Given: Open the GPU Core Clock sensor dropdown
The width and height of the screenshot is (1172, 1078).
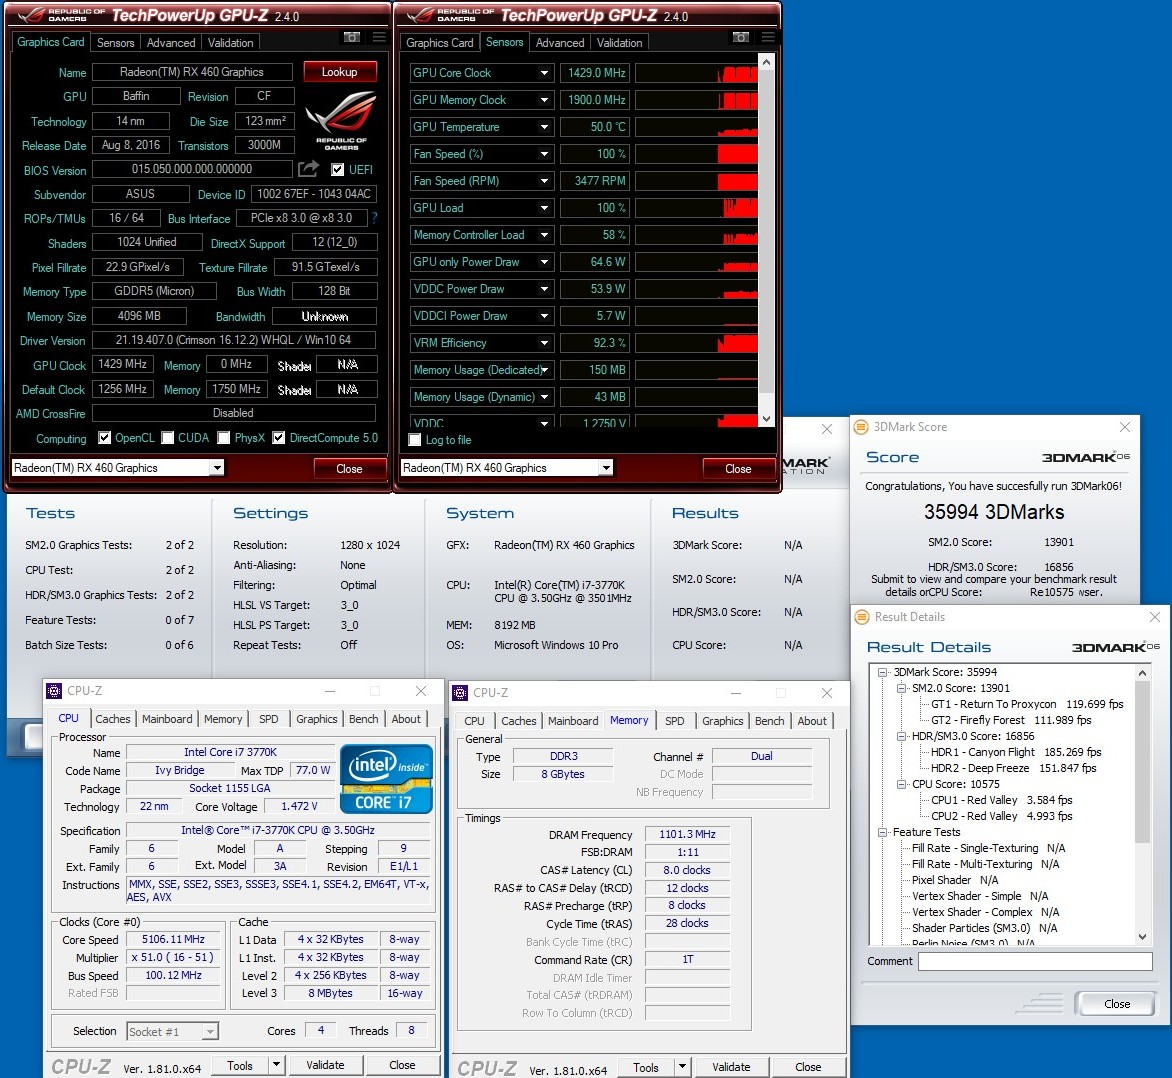Looking at the screenshot, I should (x=545, y=73).
